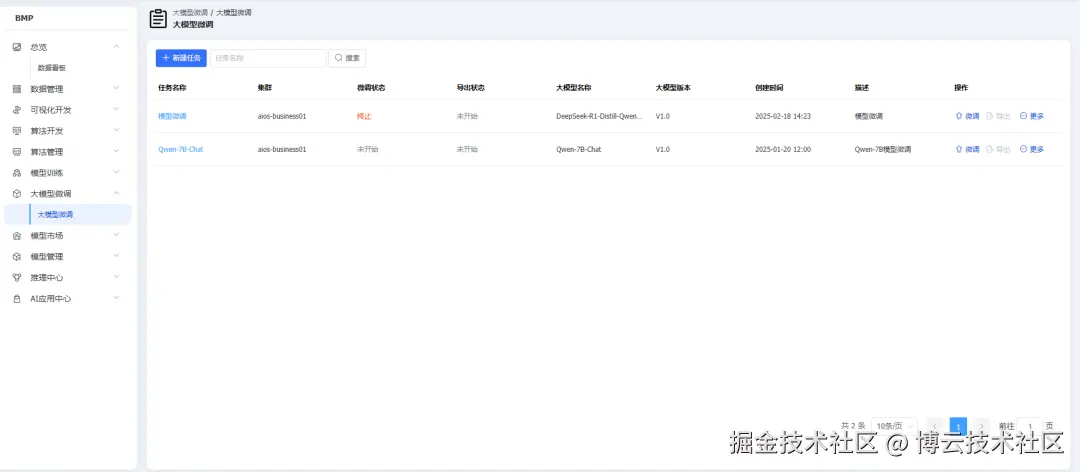This screenshot has height=472, width=1080.
Task: Open the 模型微调 task name link
Action: coord(172,116)
